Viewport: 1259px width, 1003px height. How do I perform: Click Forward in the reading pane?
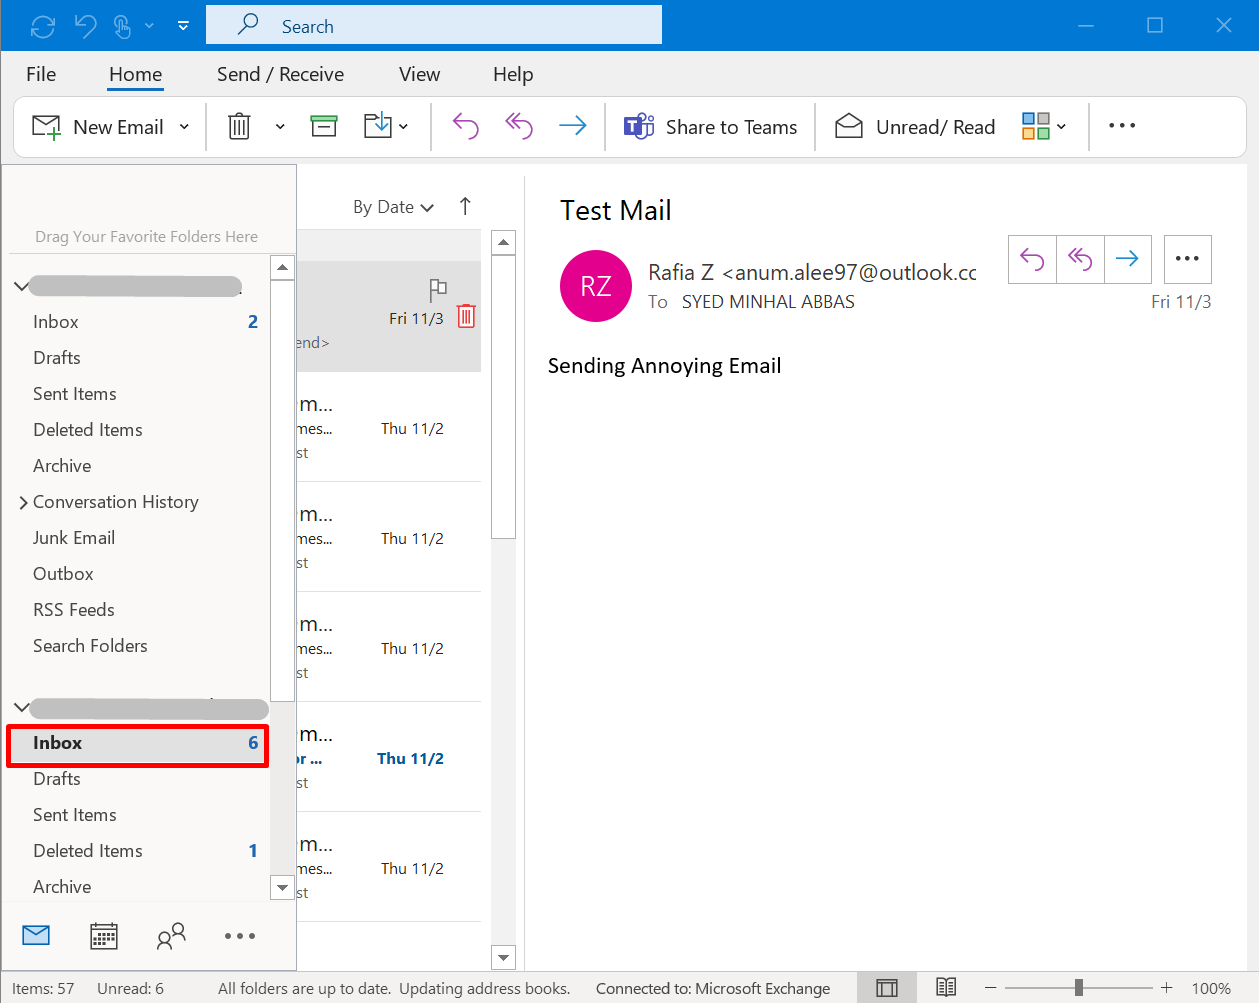(x=1127, y=260)
